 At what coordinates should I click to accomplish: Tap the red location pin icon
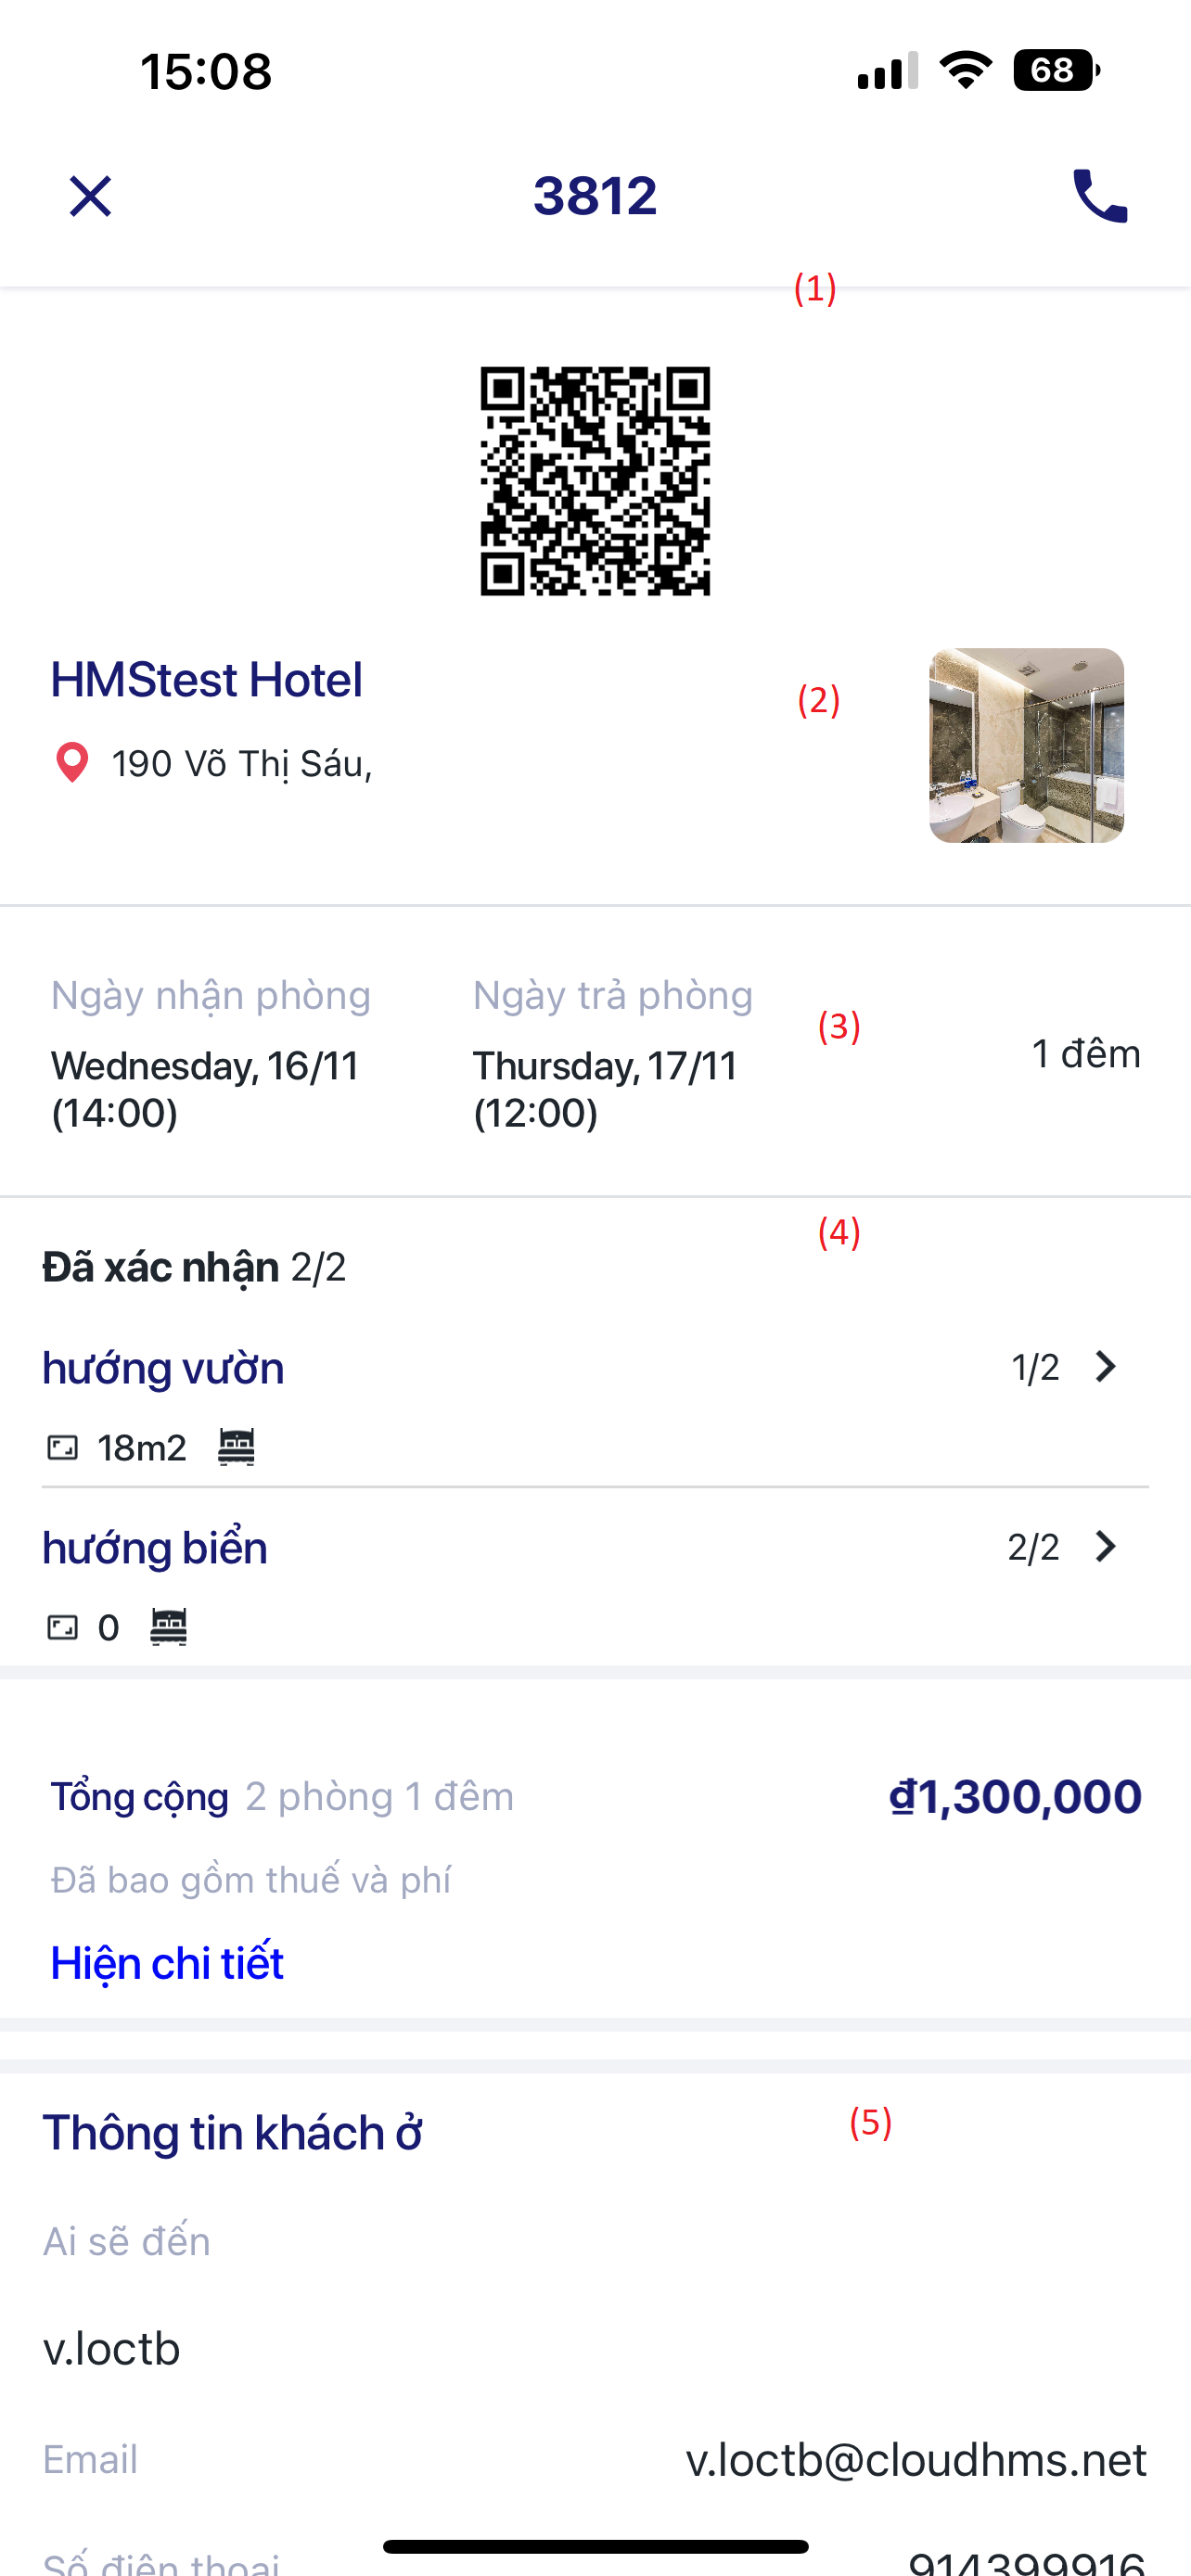[72, 763]
